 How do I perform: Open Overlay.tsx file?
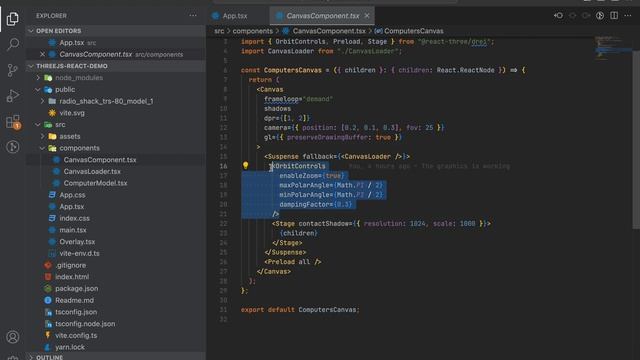[77, 242]
